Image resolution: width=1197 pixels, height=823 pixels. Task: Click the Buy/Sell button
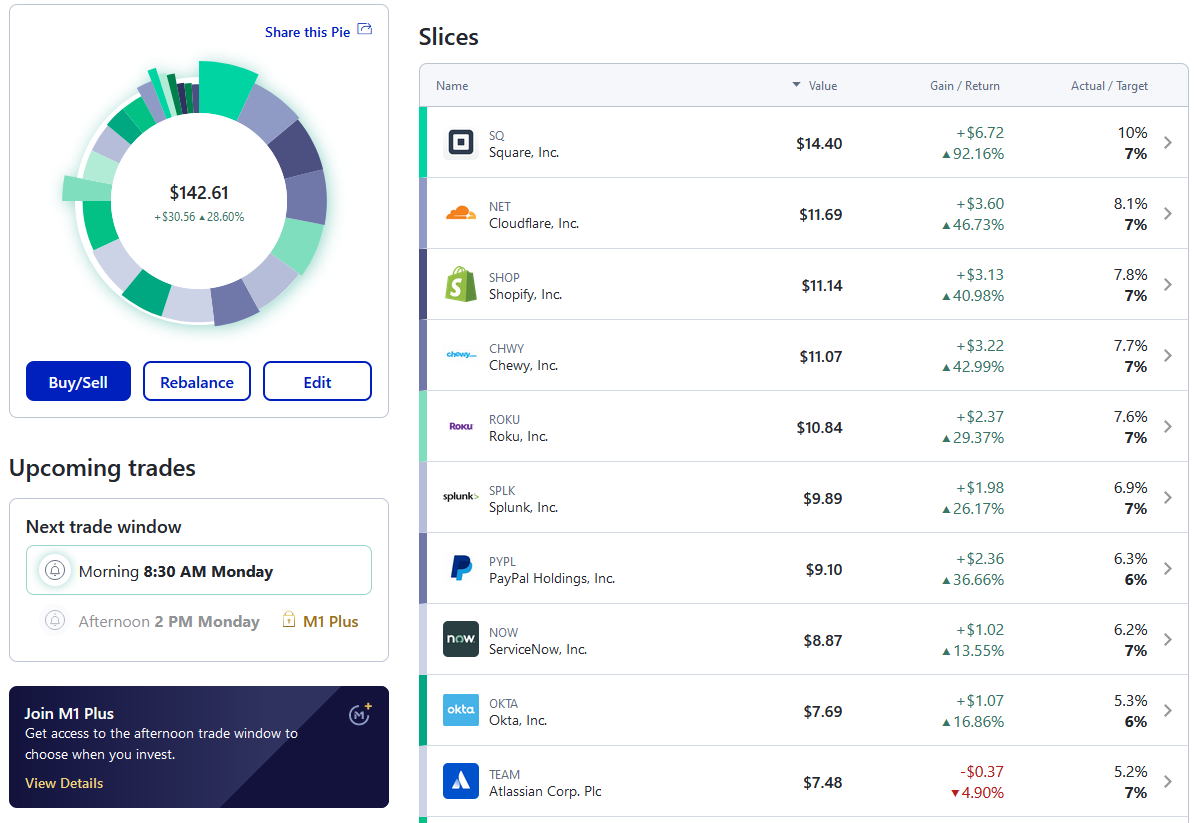(x=79, y=381)
